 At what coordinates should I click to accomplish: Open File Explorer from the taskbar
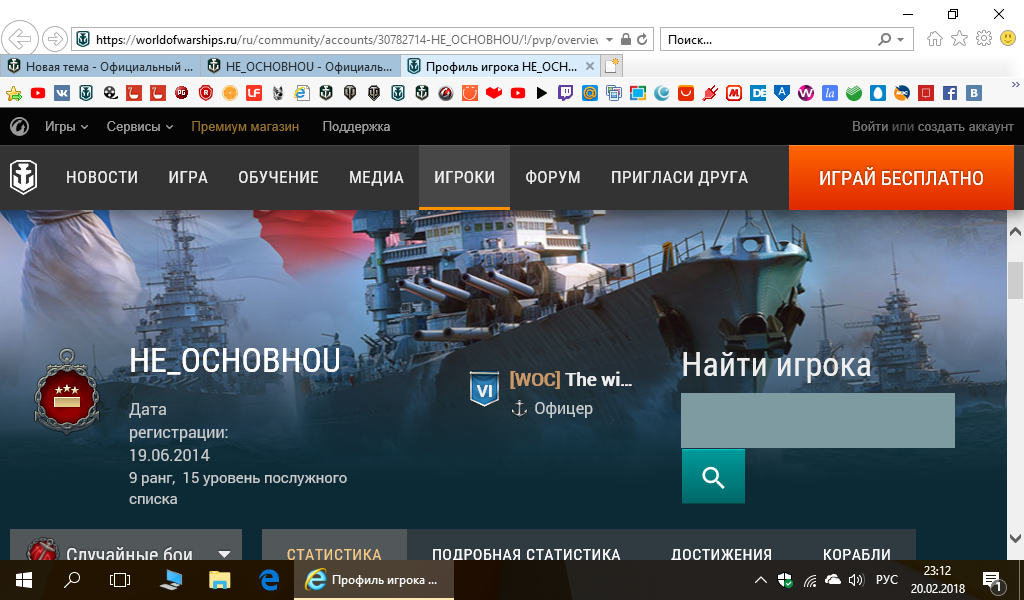point(219,580)
